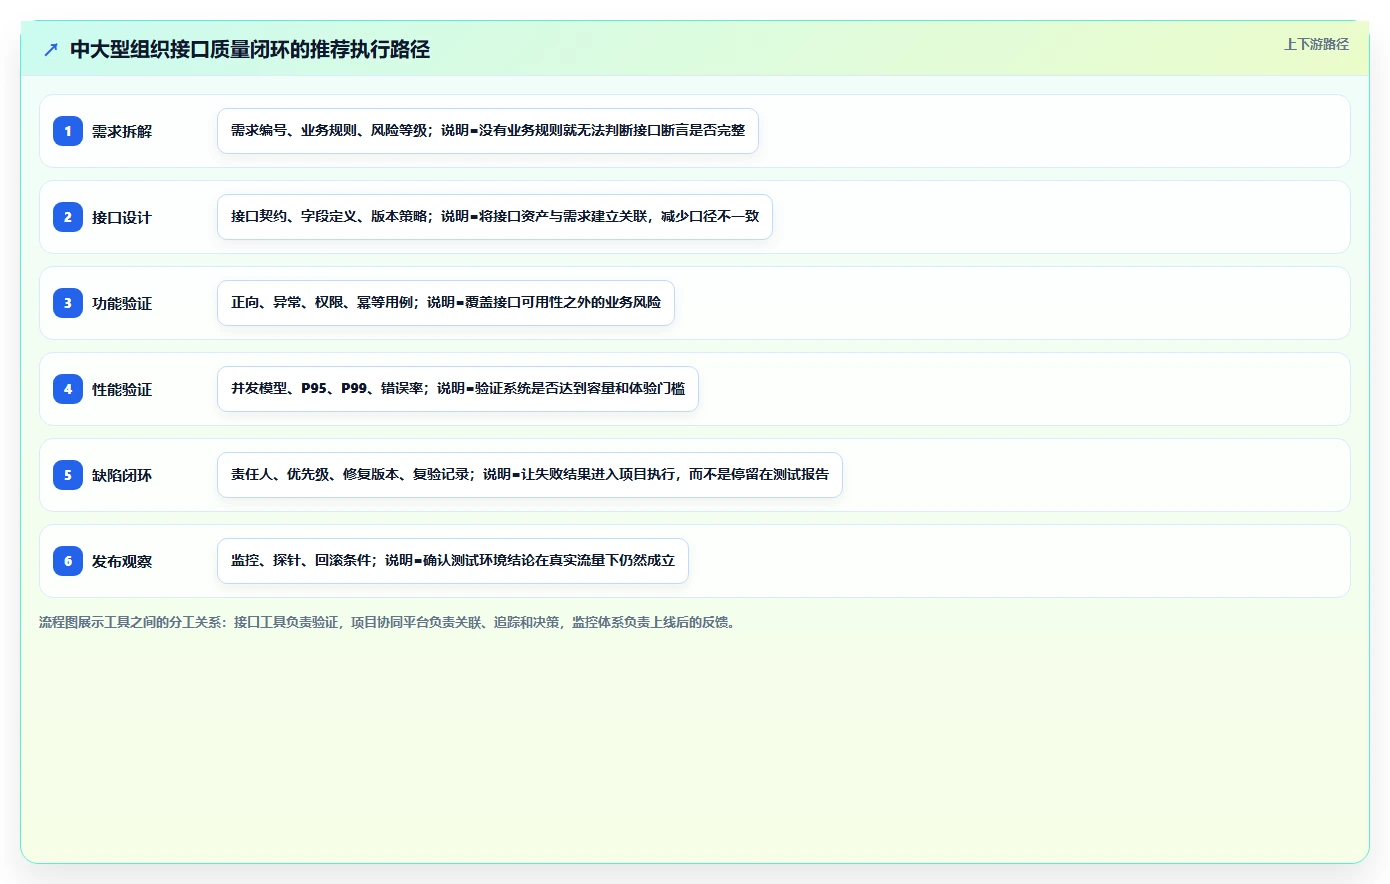Viewport: 1390px width, 884px height.
Task: Click the 功能验证 step label
Action: coord(122,303)
